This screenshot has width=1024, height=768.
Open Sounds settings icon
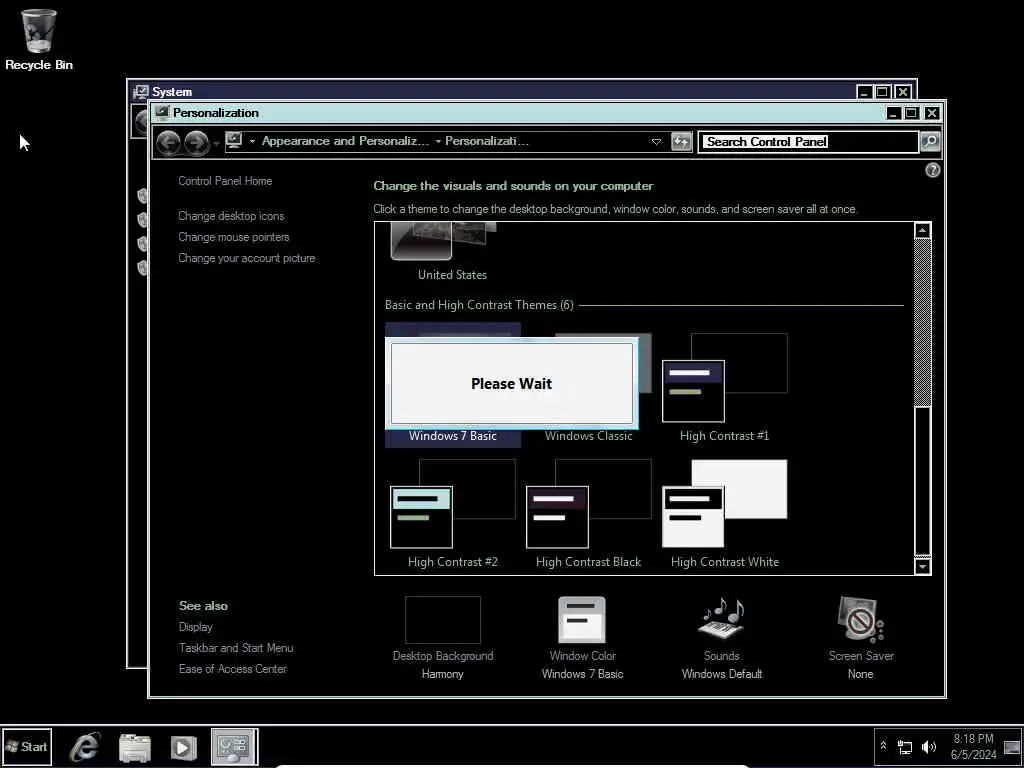[x=722, y=618]
